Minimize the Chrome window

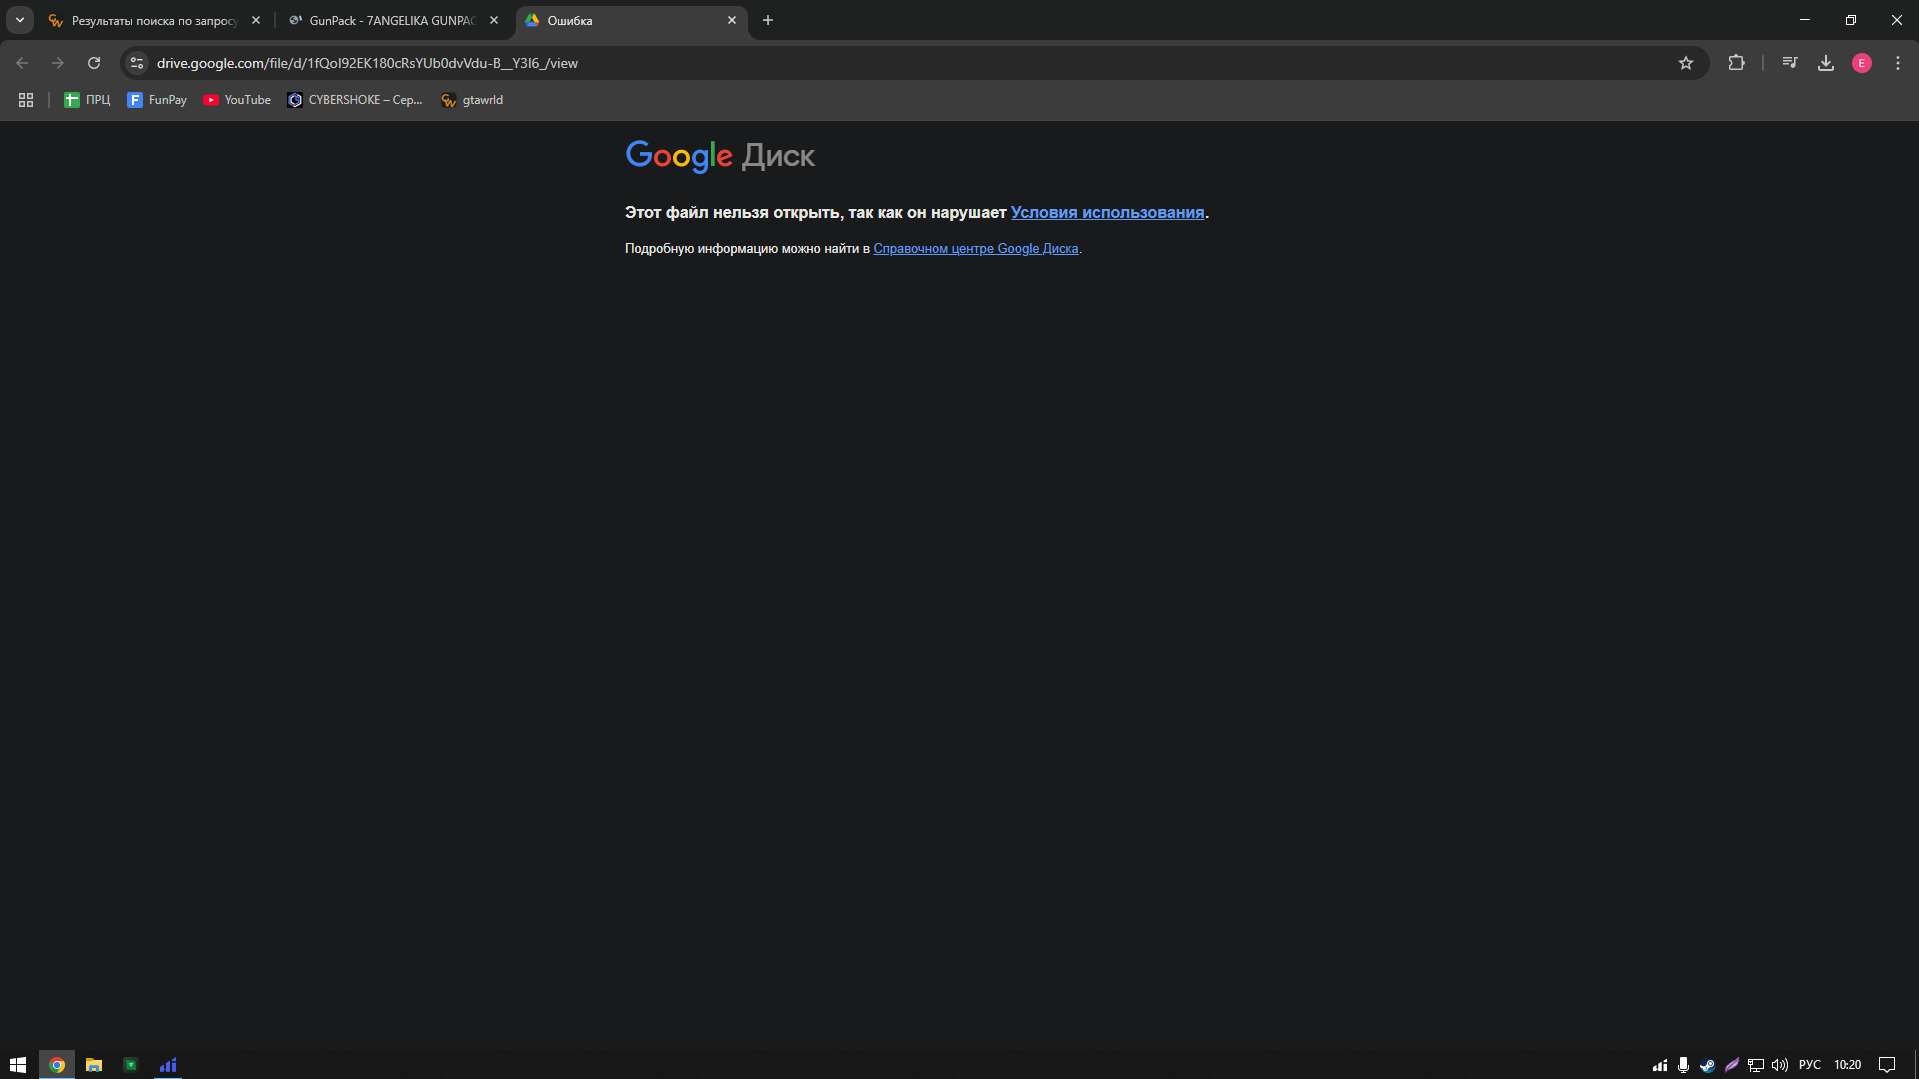point(1805,20)
